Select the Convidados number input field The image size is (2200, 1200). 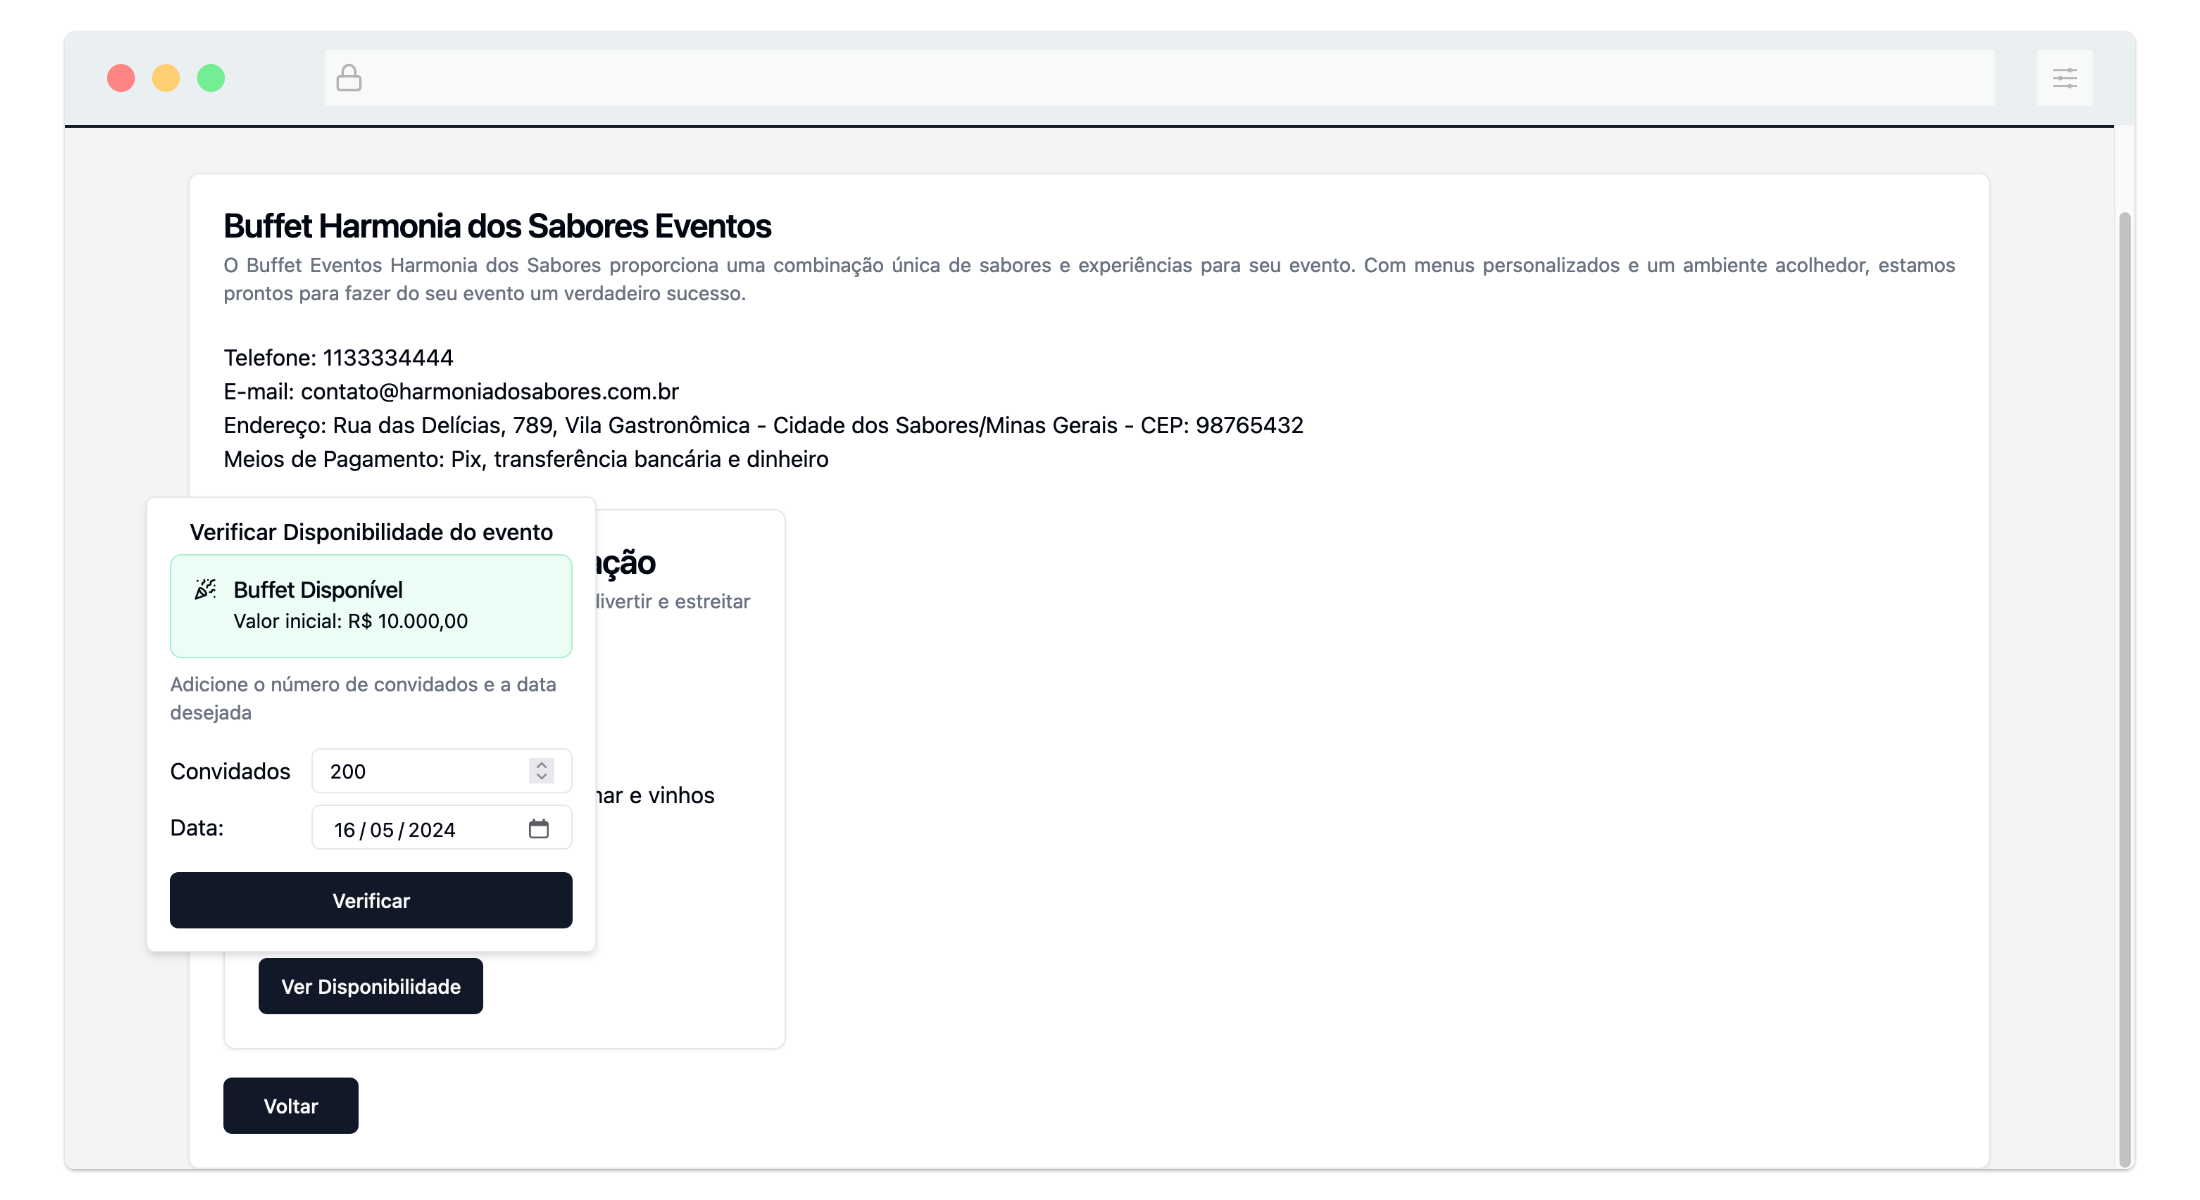(x=428, y=770)
